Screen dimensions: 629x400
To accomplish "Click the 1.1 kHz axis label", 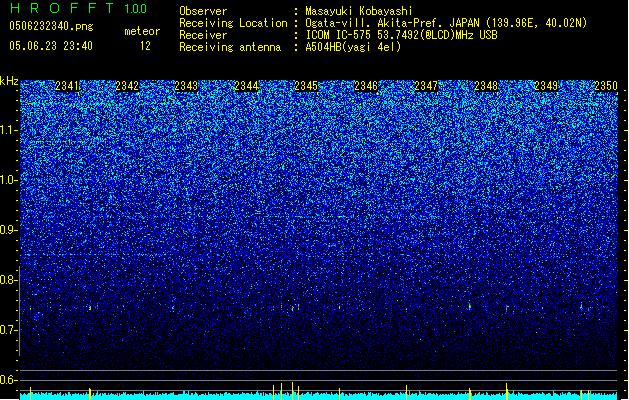I will 9,130.
